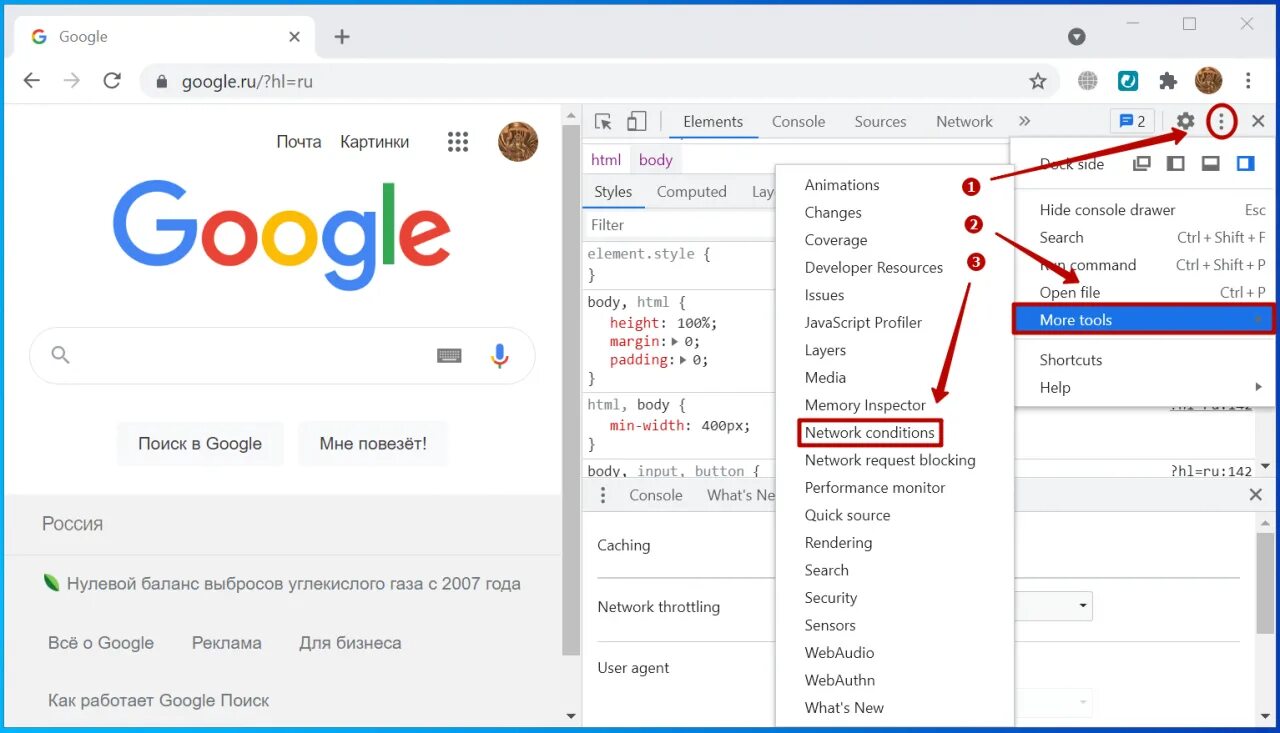Click the Chrome profile avatar in toolbar
1280x733 pixels.
click(x=1208, y=81)
